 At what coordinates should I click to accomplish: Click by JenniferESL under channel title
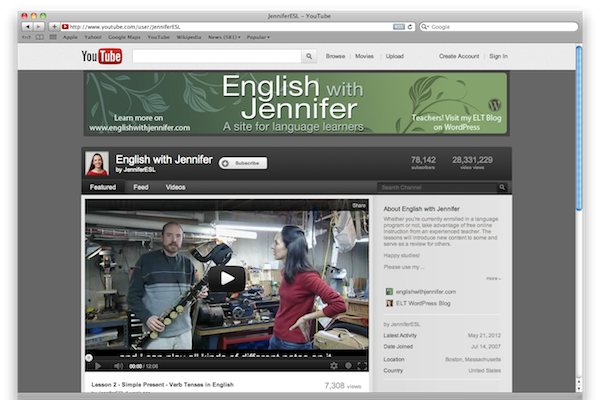pos(135,170)
